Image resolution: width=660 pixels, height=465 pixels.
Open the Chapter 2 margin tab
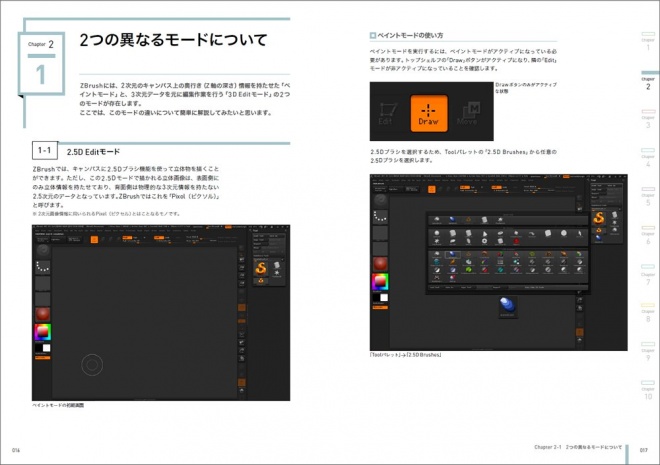(648, 82)
